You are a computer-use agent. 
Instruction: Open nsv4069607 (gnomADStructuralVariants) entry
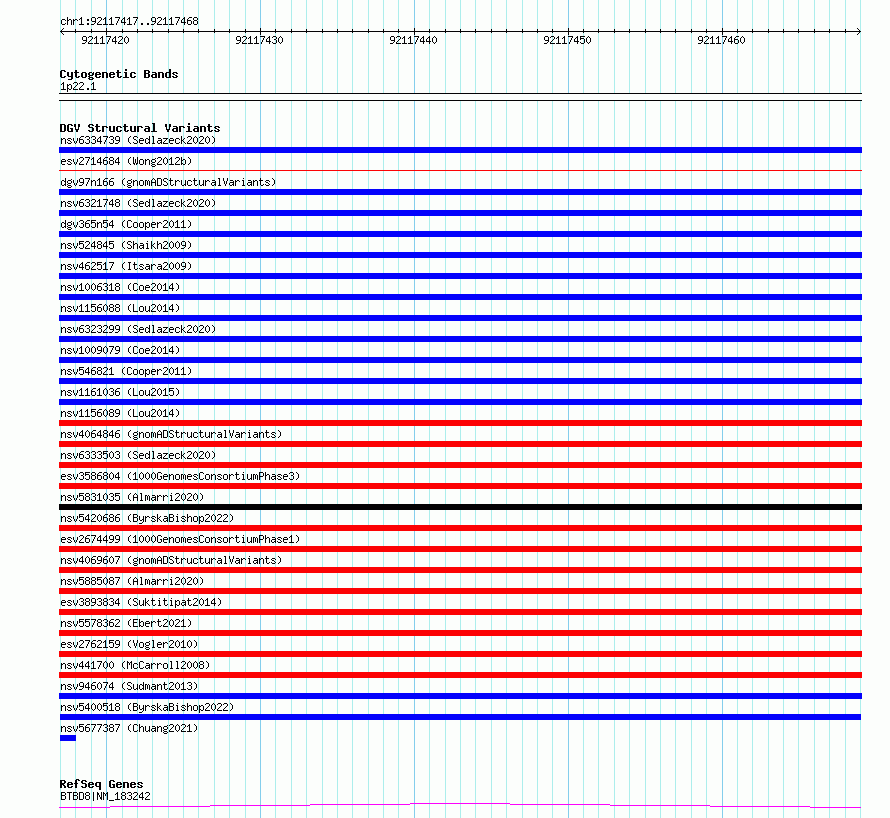pos(171,560)
